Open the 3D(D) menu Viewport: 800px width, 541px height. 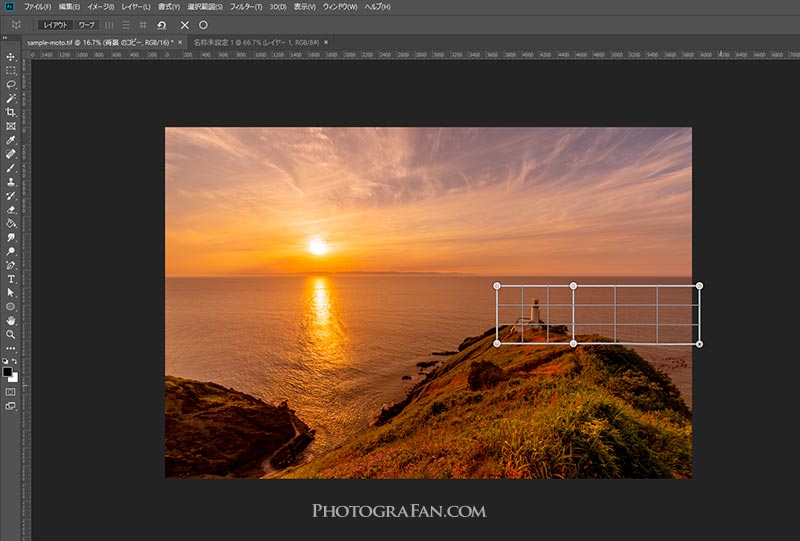coord(278,7)
